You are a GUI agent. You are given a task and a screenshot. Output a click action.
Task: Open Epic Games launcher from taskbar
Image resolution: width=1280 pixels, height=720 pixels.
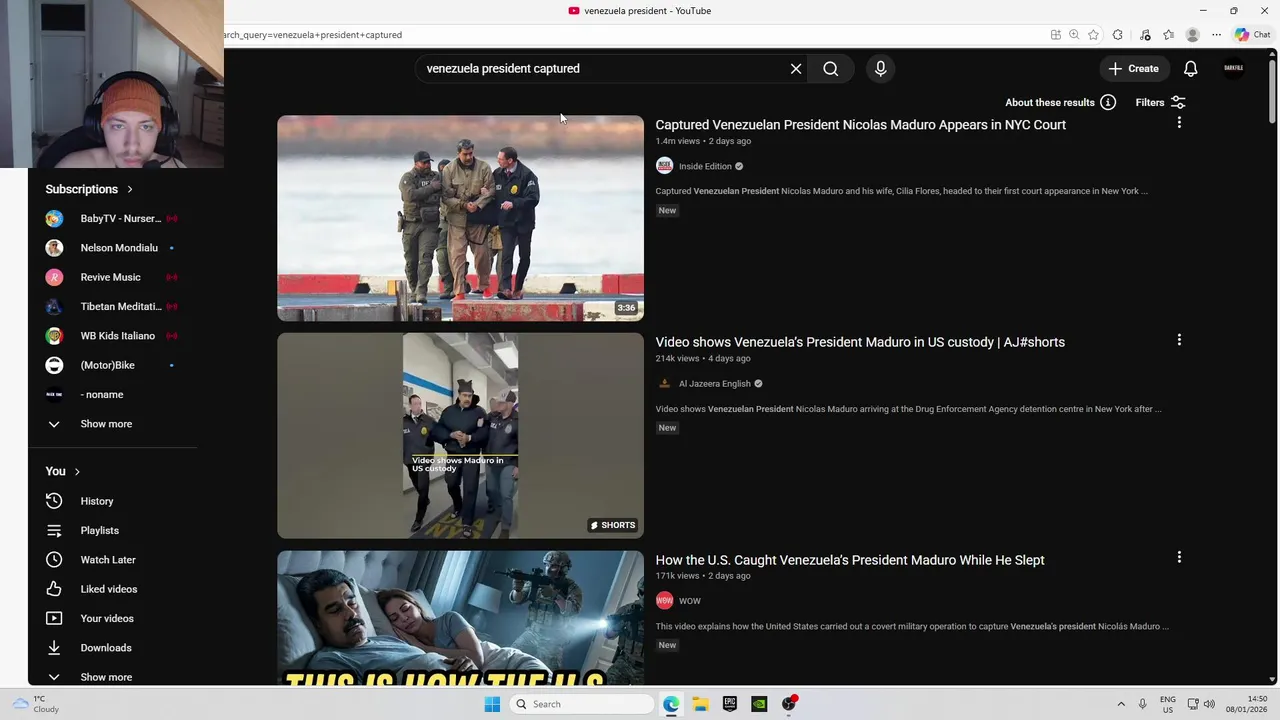point(730,704)
